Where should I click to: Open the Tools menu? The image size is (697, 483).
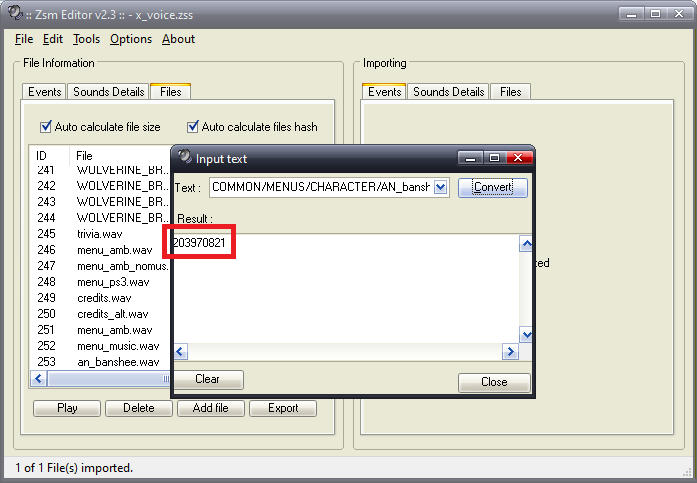point(86,39)
